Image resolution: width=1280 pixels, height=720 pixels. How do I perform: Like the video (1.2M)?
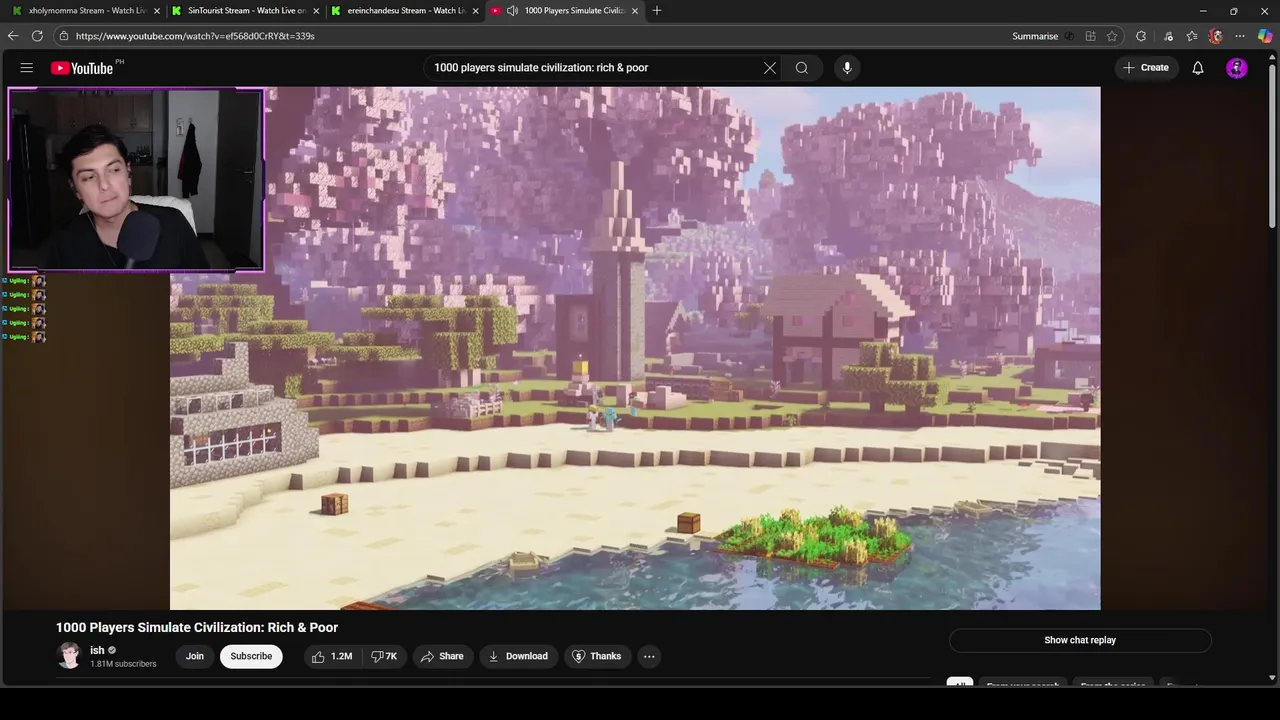pyautogui.click(x=332, y=656)
